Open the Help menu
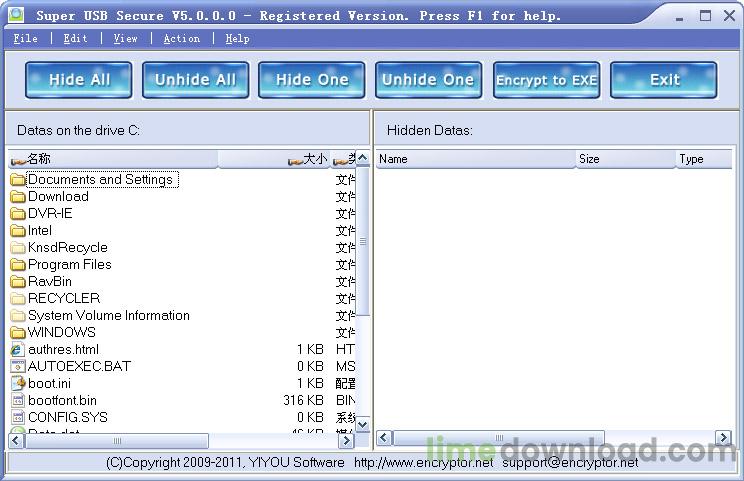This screenshot has height=481, width=744. (237, 38)
